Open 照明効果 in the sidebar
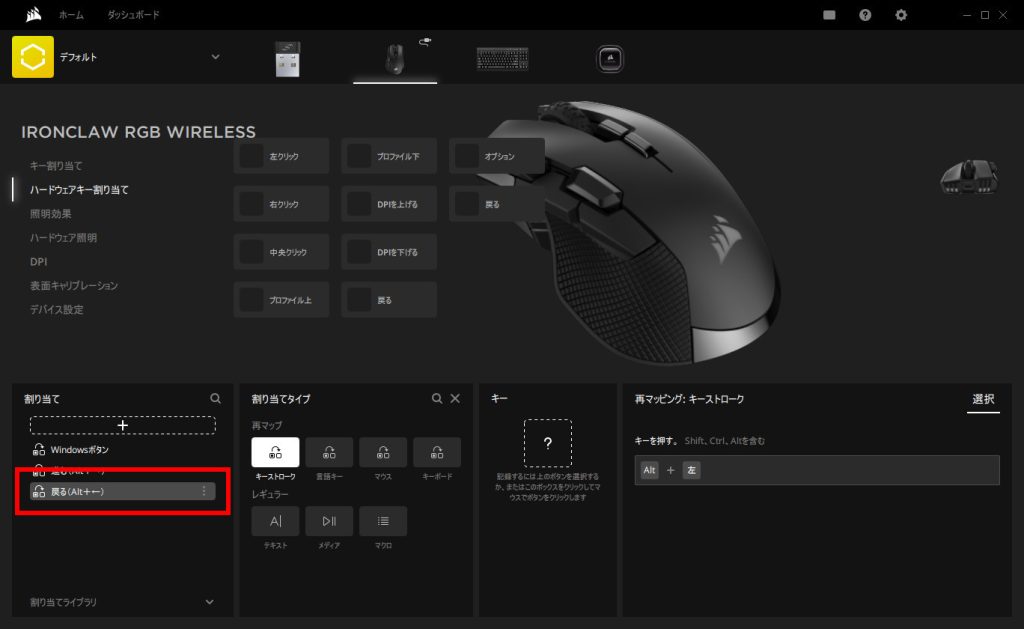Viewport: 1024px width, 629px height. point(50,214)
